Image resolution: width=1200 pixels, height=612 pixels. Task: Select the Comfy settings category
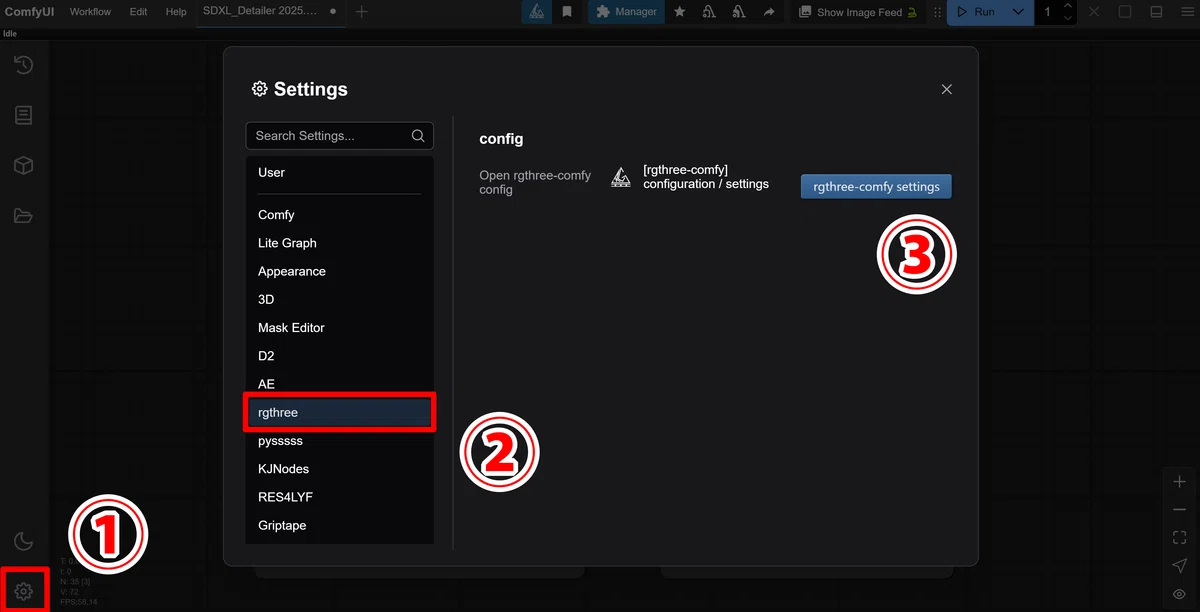[339, 215]
